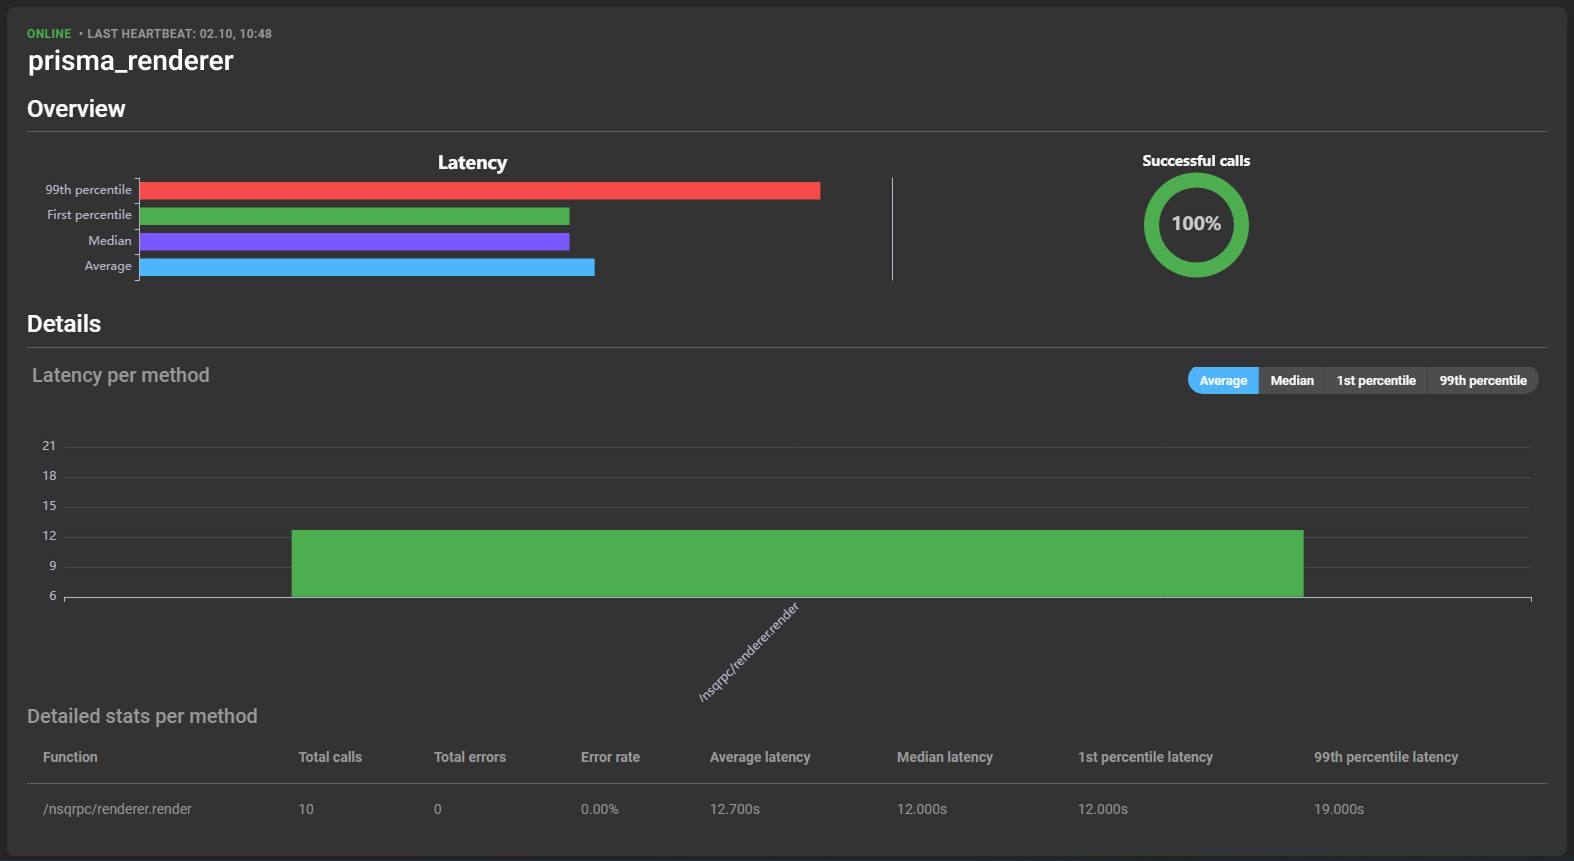Sort by the Median latency column
The height and width of the screenshot is (861, 1574).
(x=944, y=757)
